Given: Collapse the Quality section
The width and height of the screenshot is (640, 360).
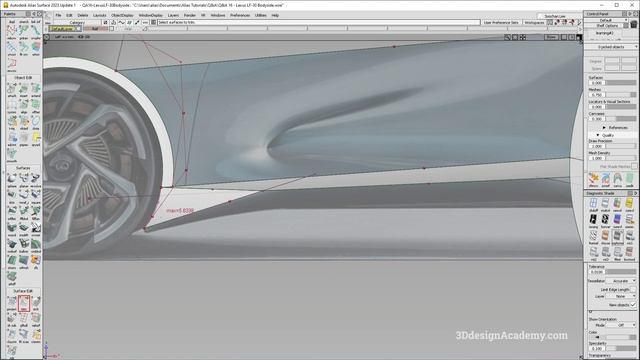Looking at the screenshot, I should pos(598,135).
